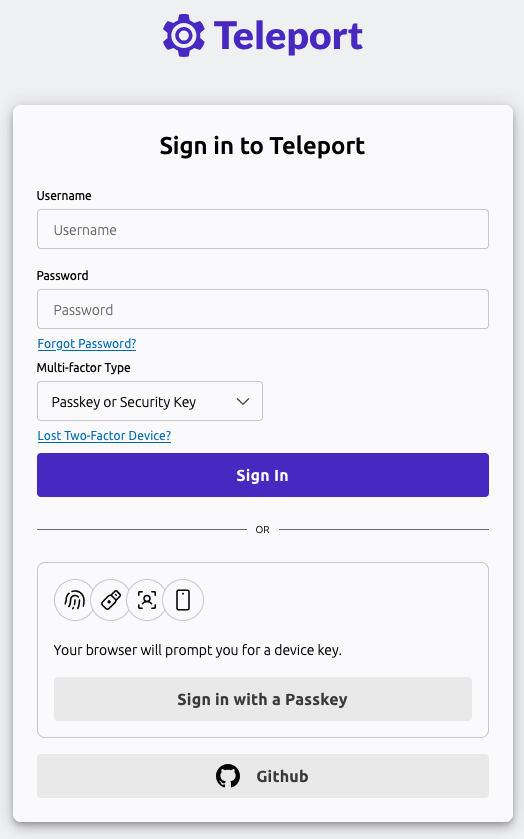
Task: Click the Multi-factor Type label
Action: (x=83, y=368)
